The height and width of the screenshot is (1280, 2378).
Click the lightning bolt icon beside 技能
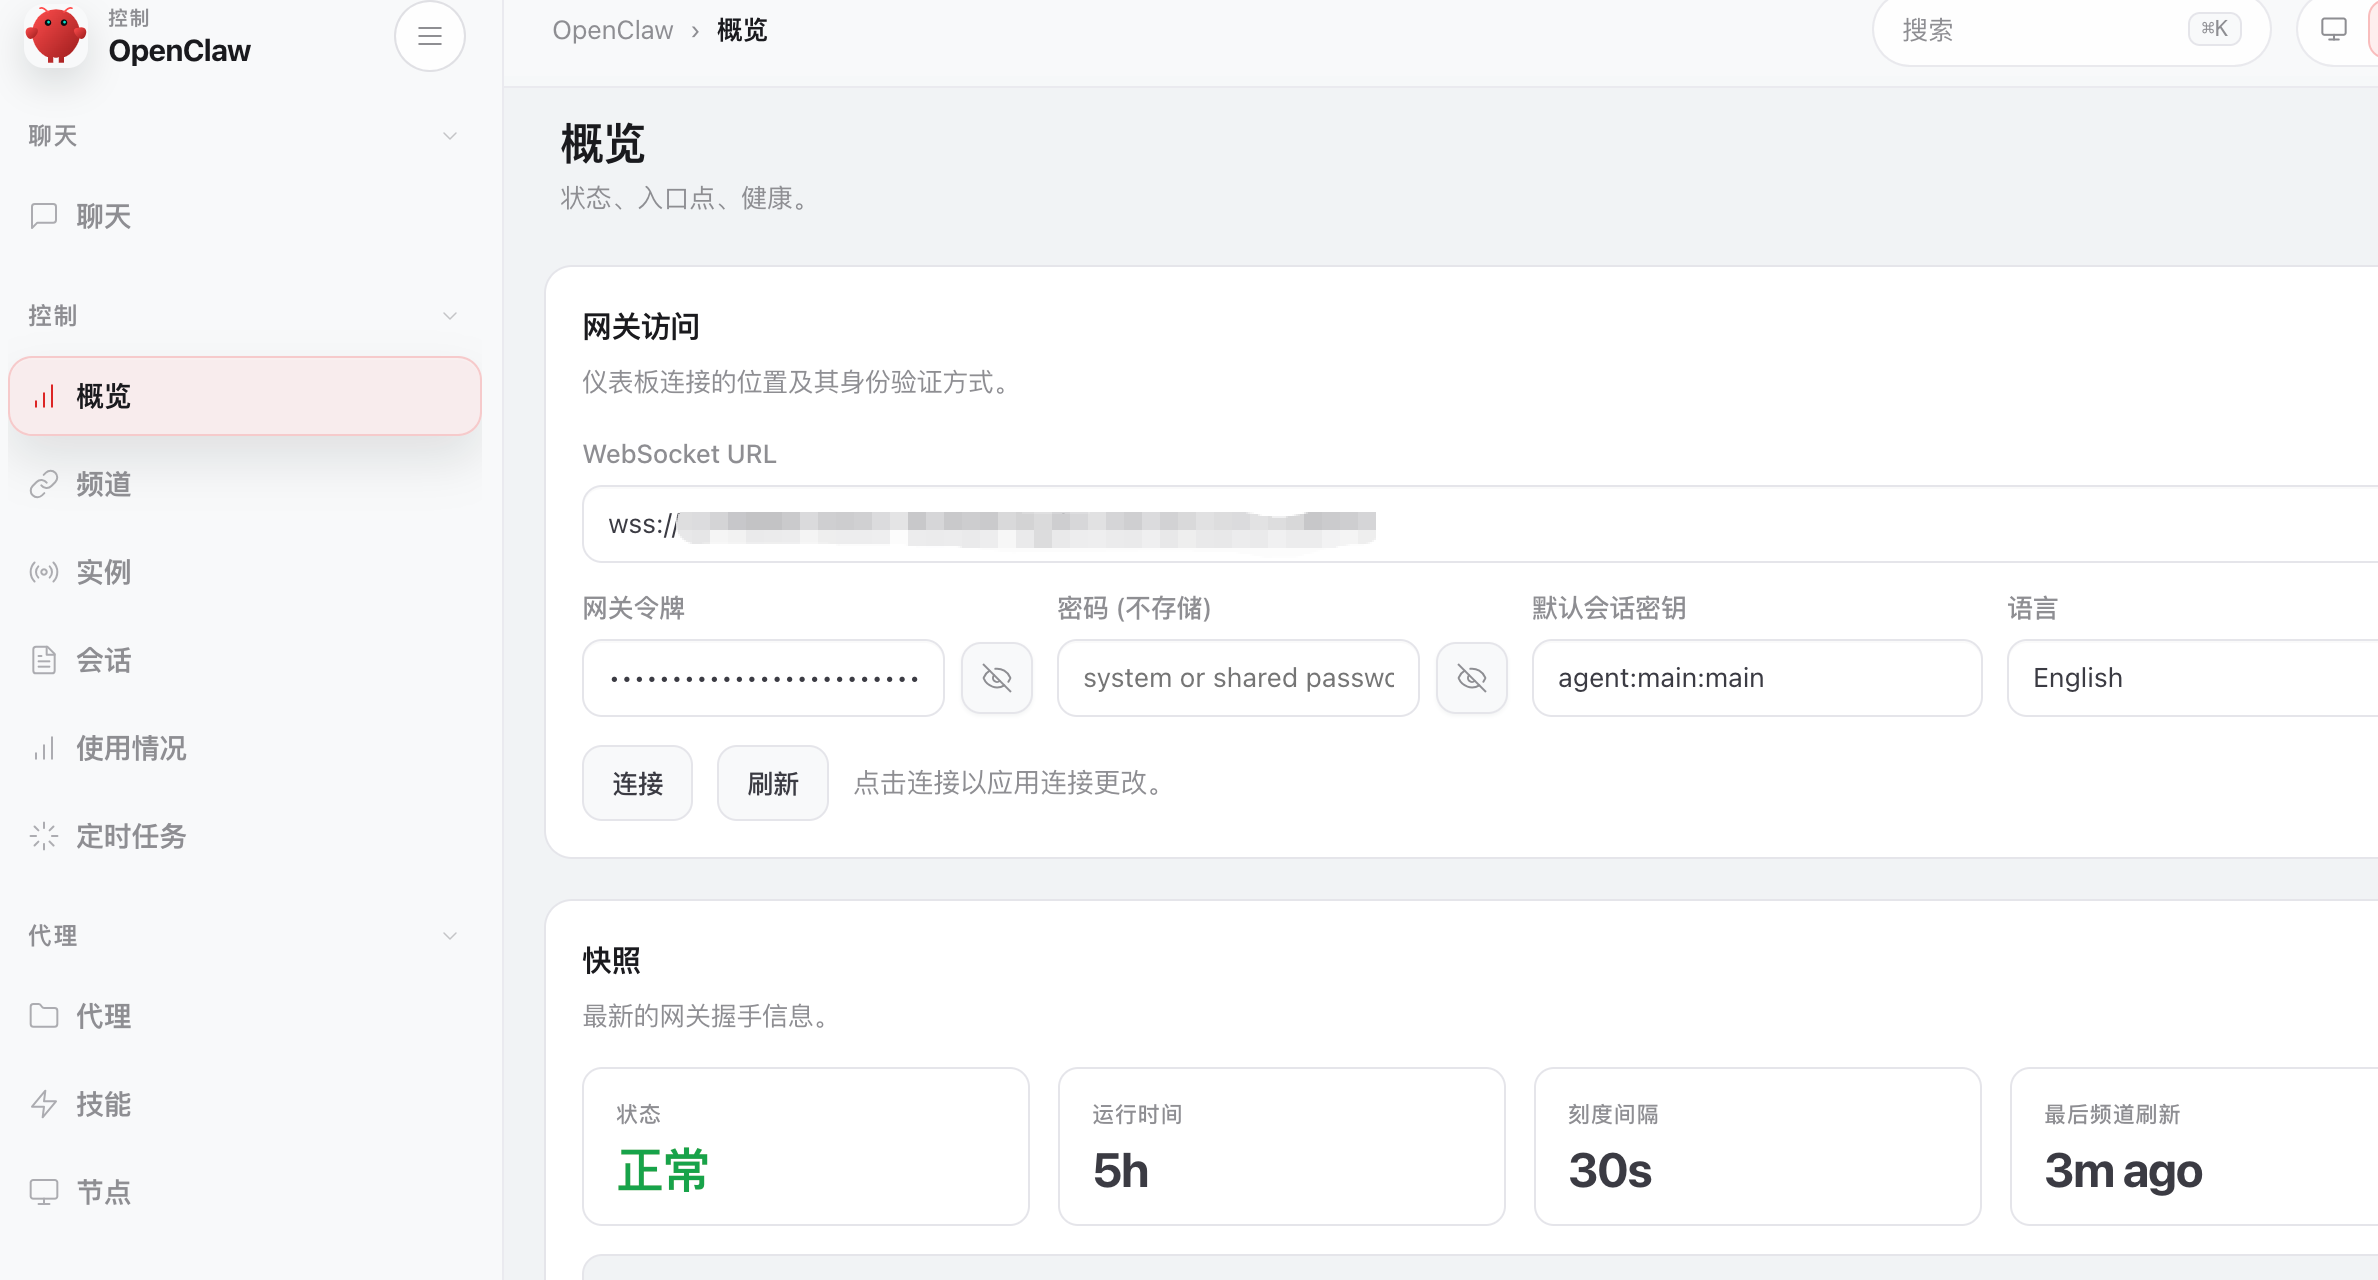44,1104
